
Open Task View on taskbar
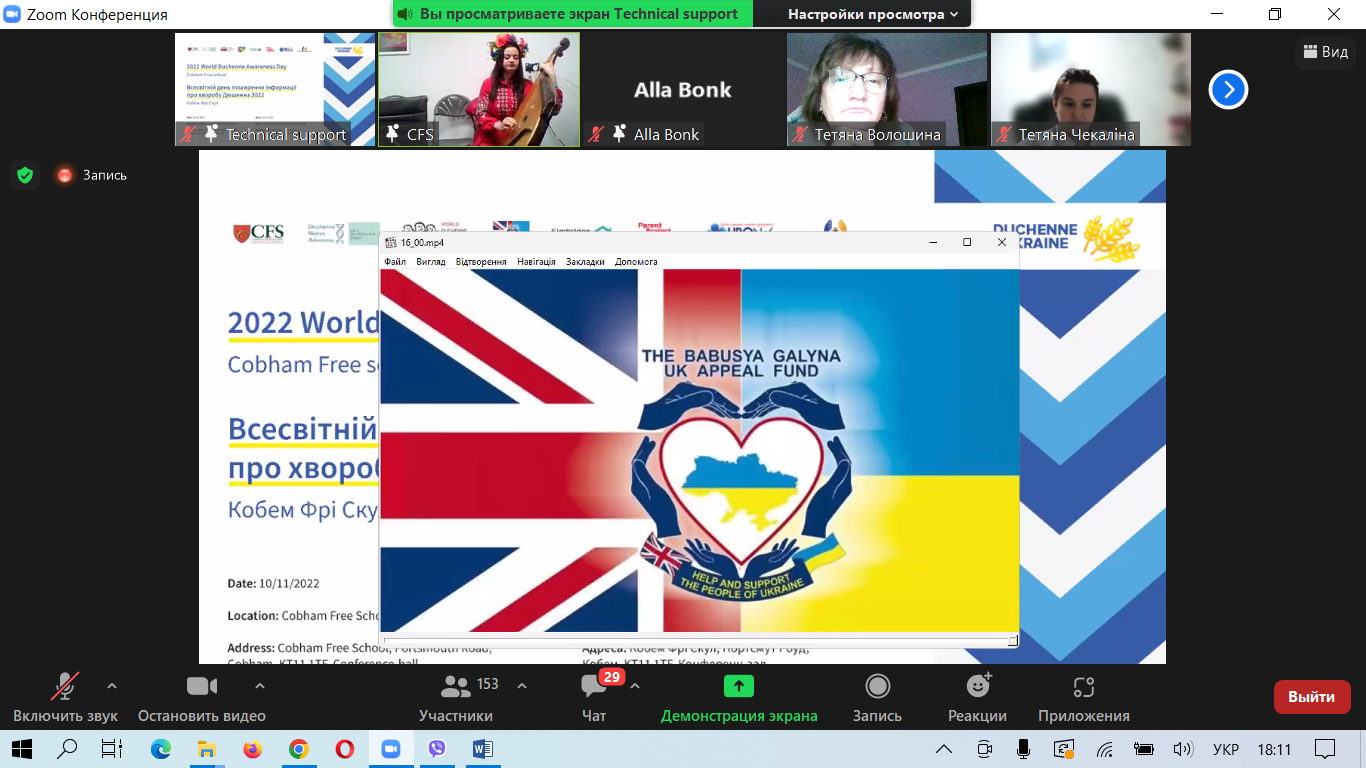pyautogui.click(x=112, y=748)
